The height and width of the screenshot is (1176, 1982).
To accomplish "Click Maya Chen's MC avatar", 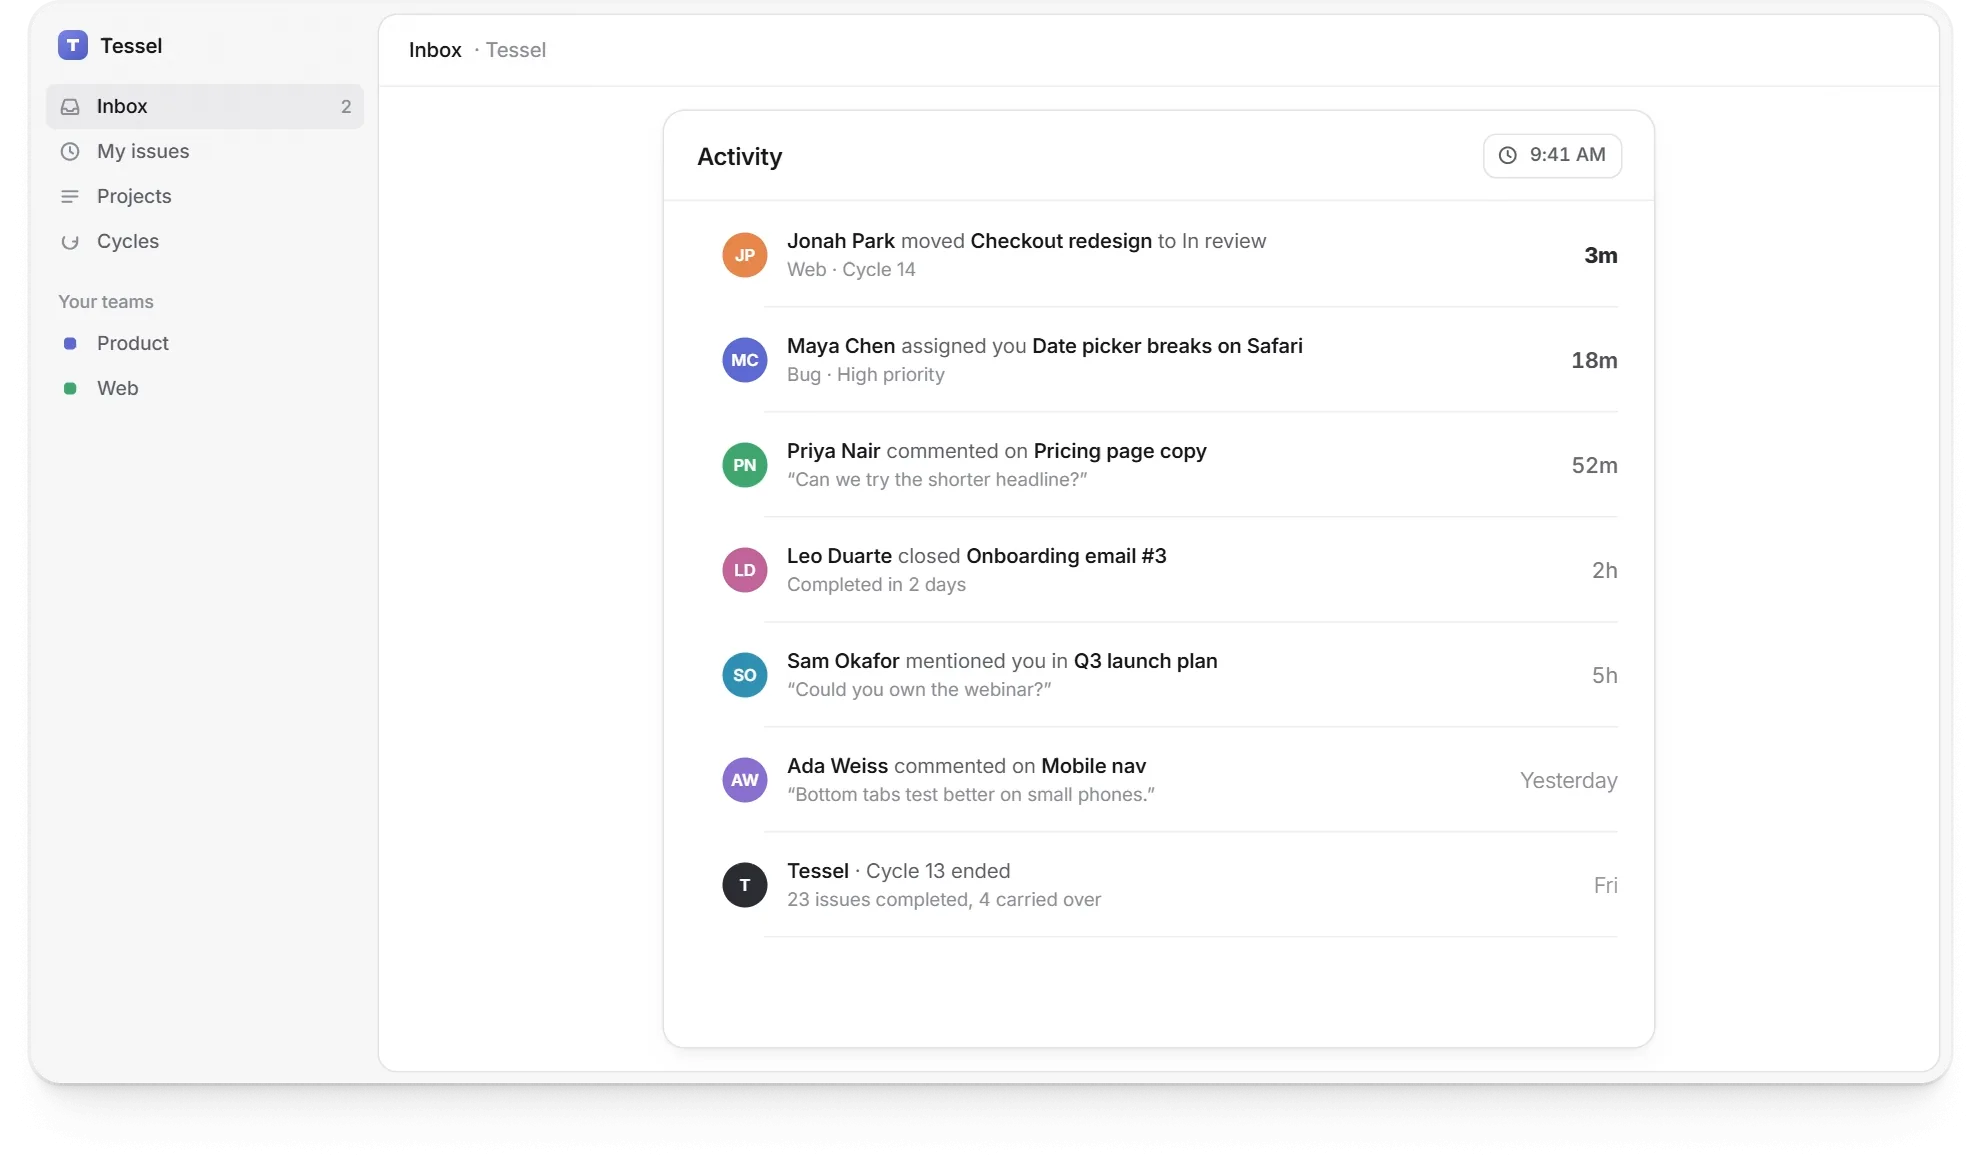I will tap(745, 360).
